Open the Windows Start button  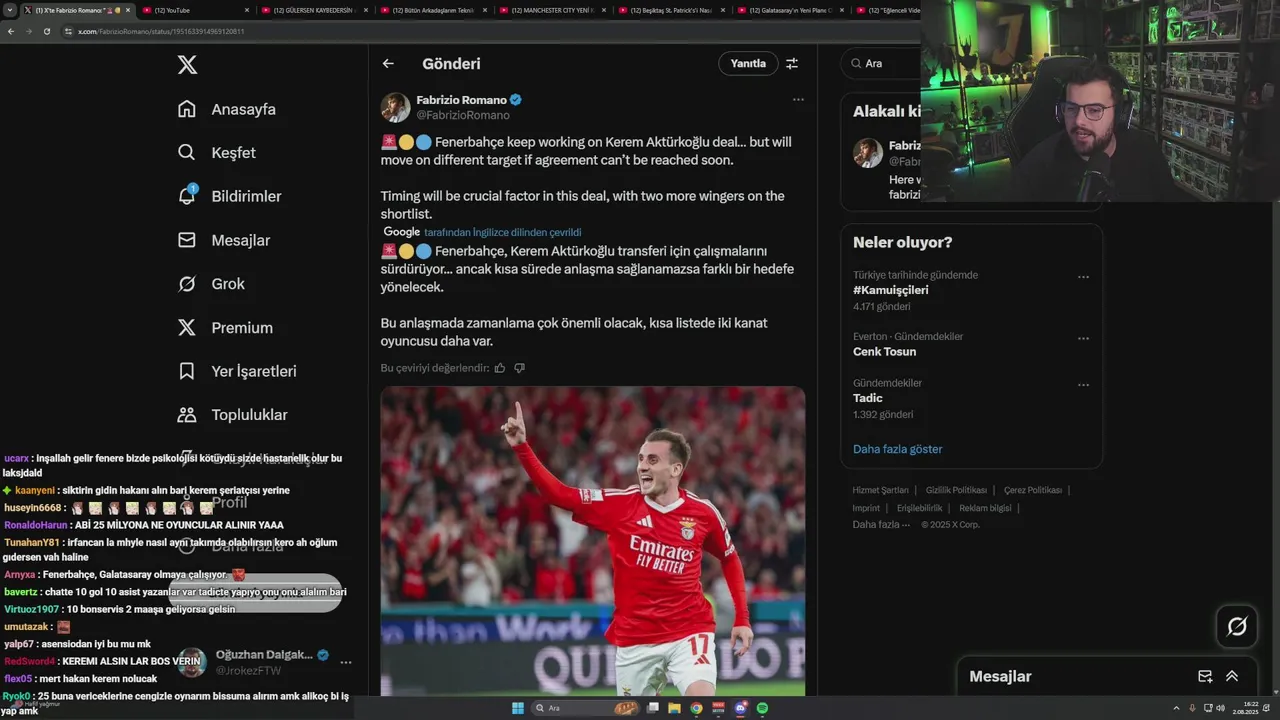coord(518,708)
